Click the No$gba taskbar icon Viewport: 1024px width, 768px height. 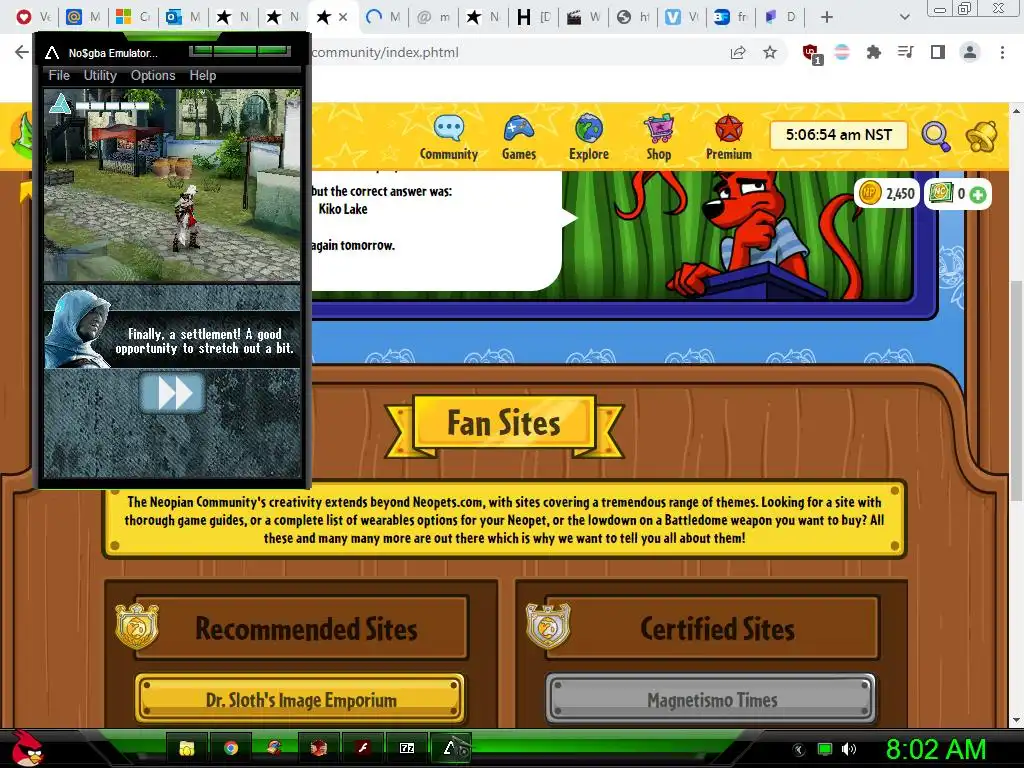(452, 748)
